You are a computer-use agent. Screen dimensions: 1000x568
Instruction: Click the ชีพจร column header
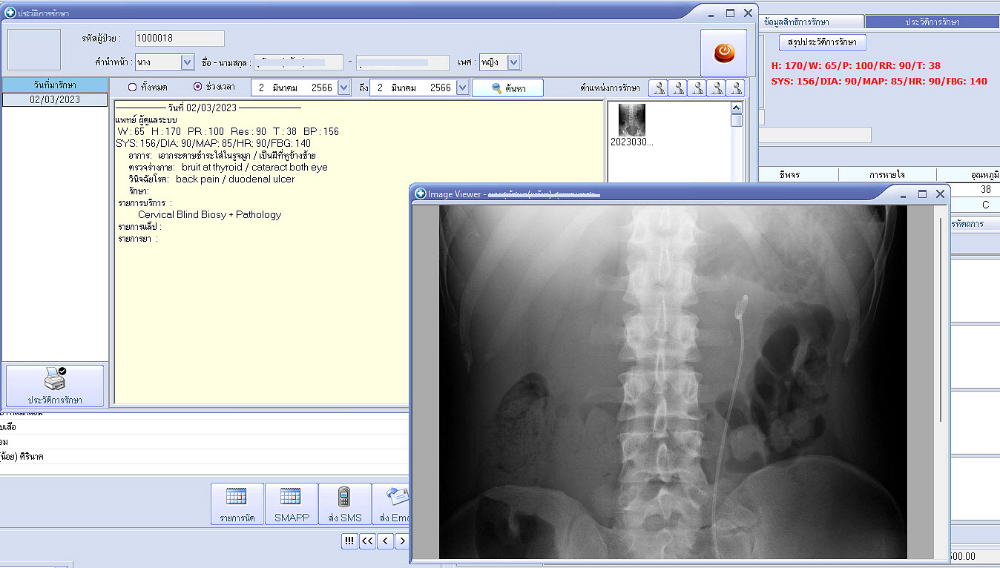[789, 174]
